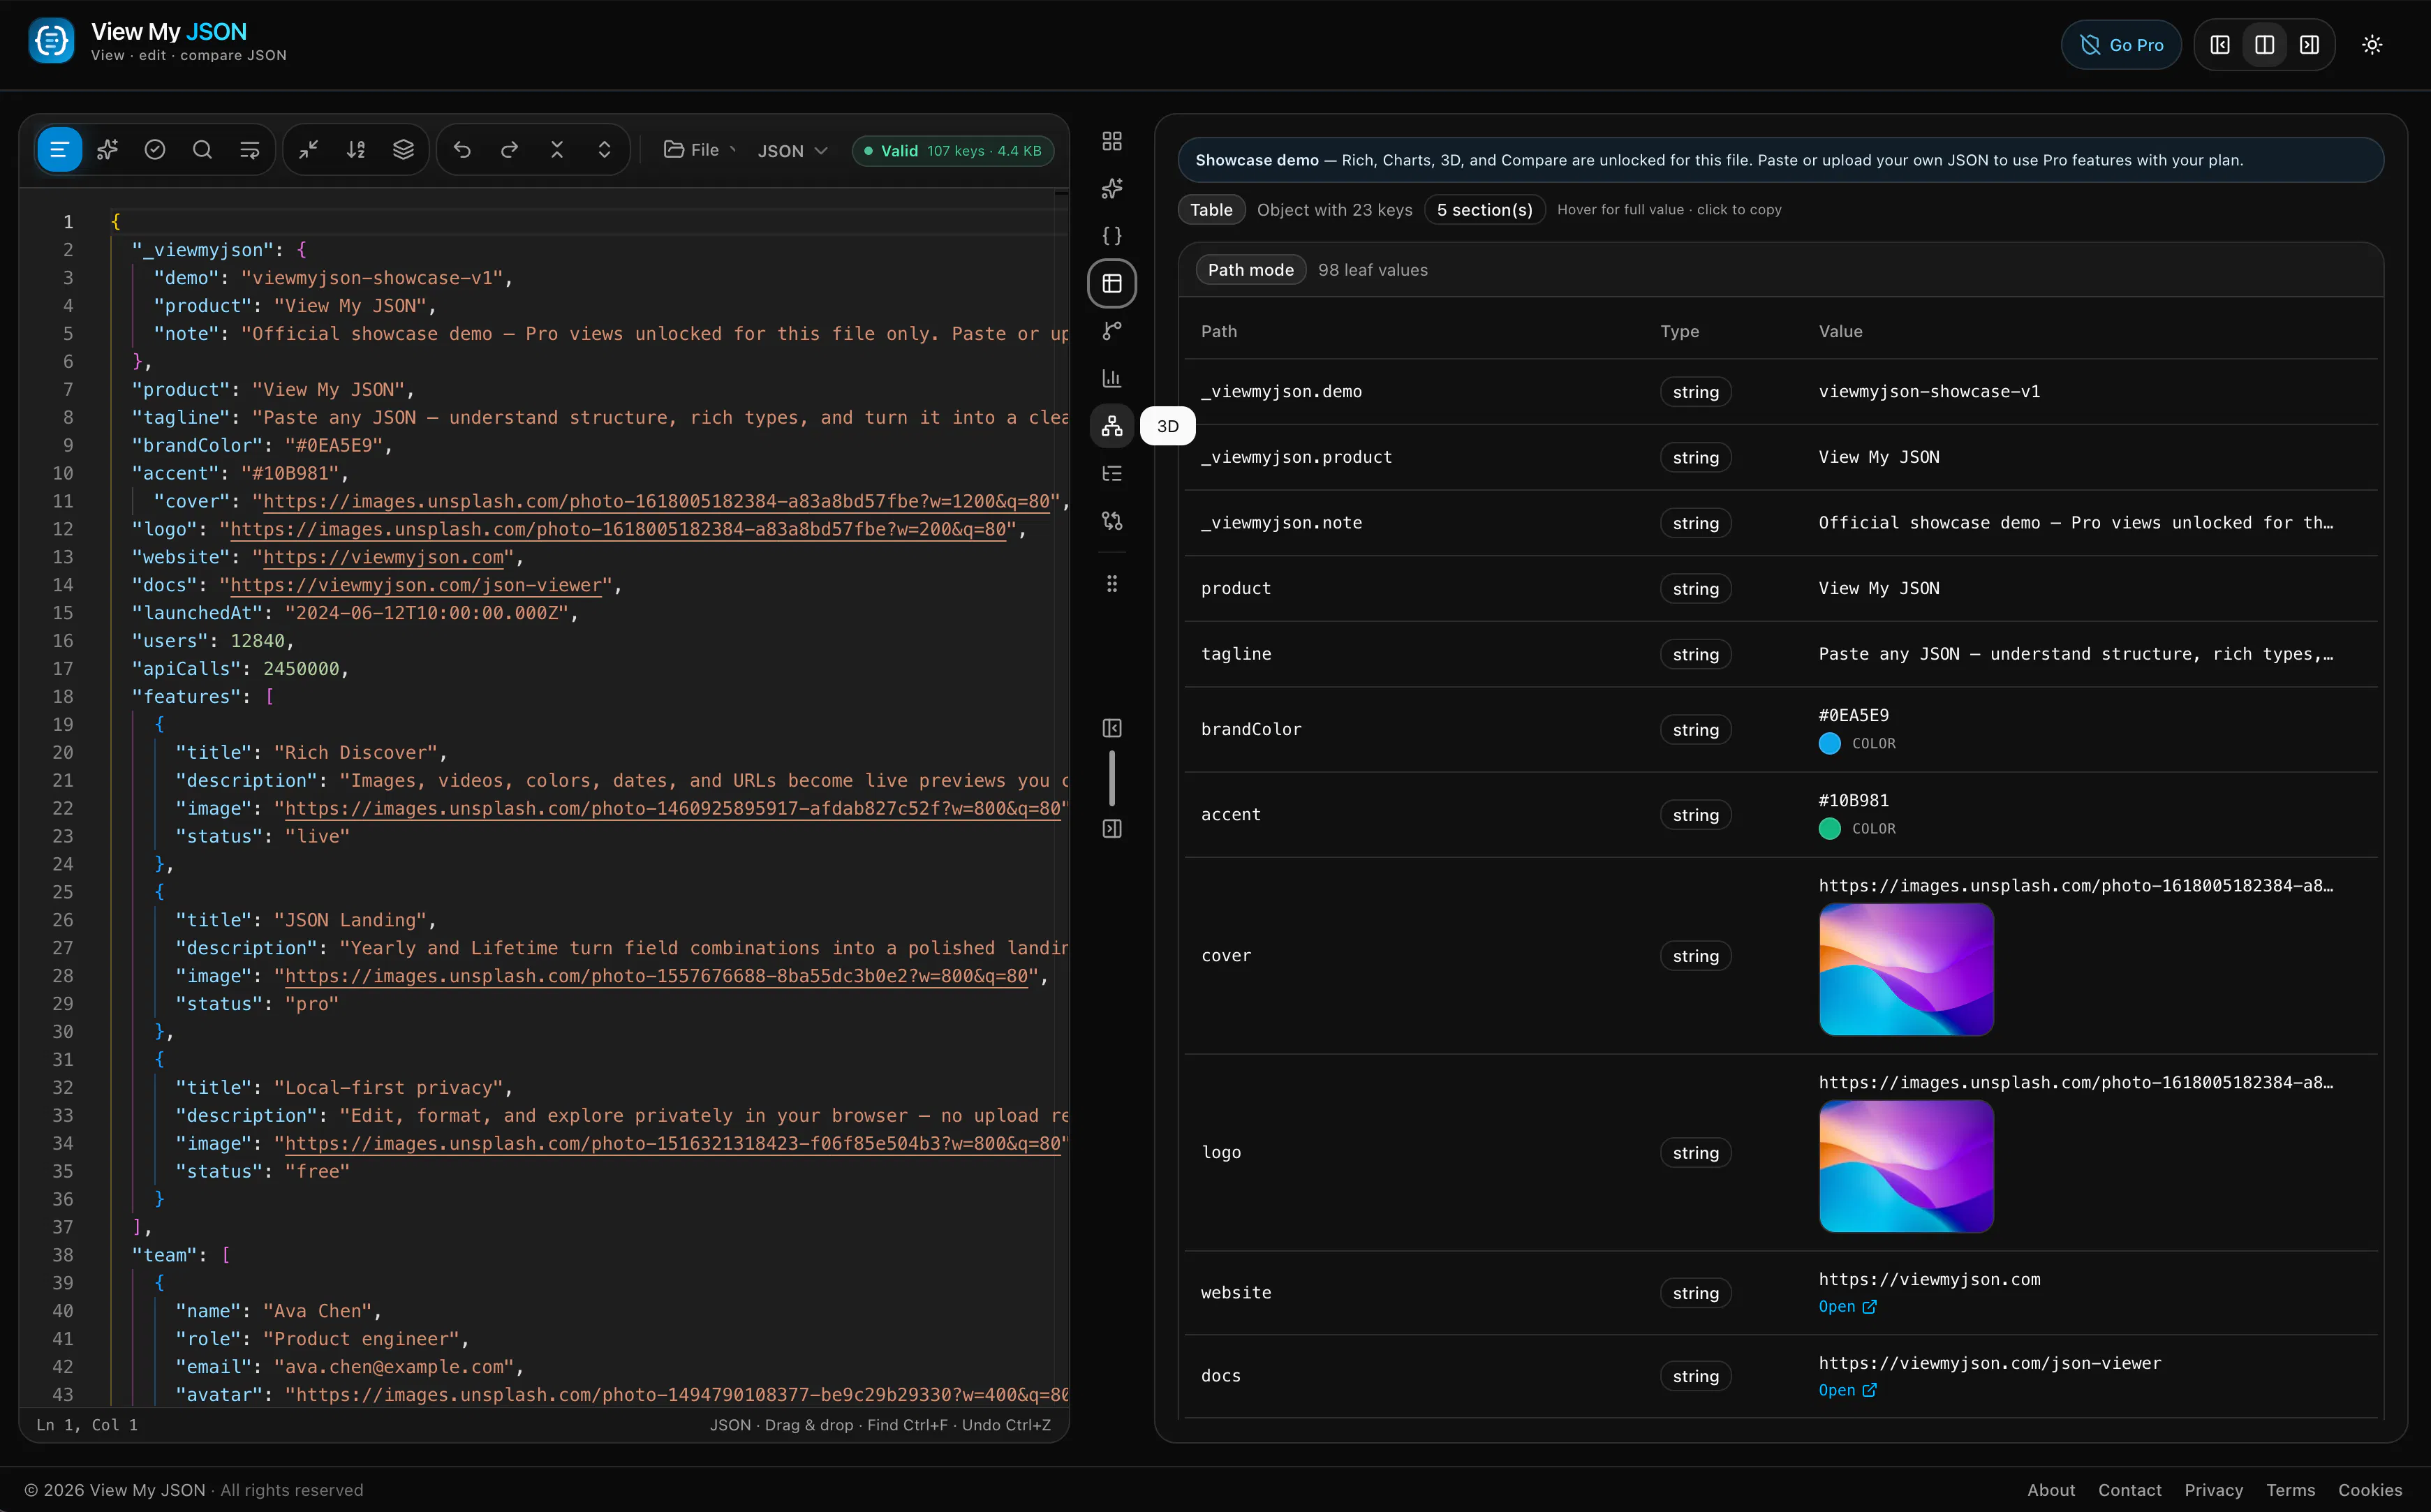Redo the last edit
The image size is (2431, 1512).
(510, 150)
